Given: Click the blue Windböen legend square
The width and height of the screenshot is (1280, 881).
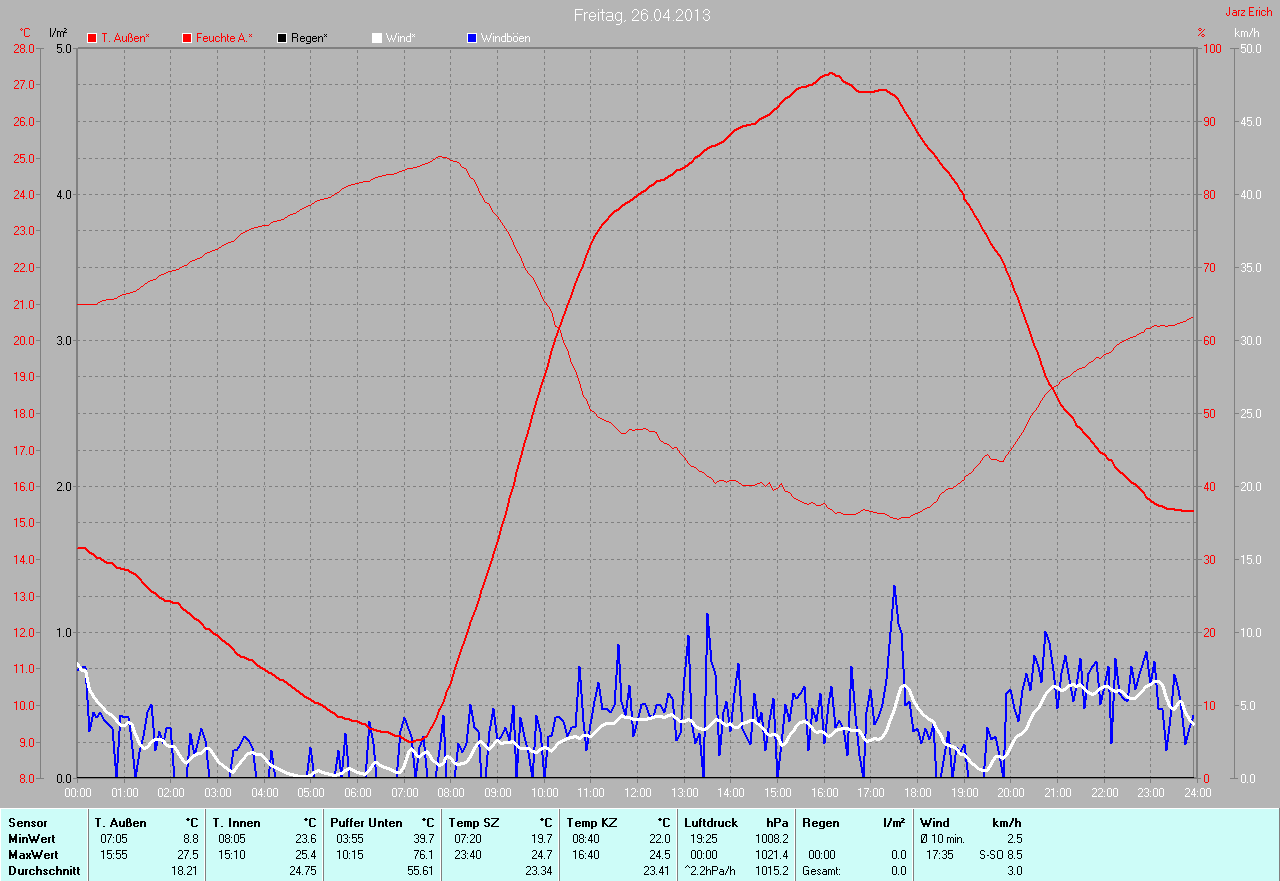Looking at the screenshot, I should tap(472, 38).
